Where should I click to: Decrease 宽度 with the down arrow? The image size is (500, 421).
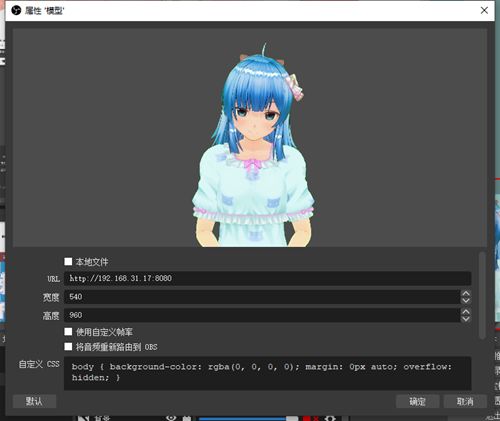point(466,300)
